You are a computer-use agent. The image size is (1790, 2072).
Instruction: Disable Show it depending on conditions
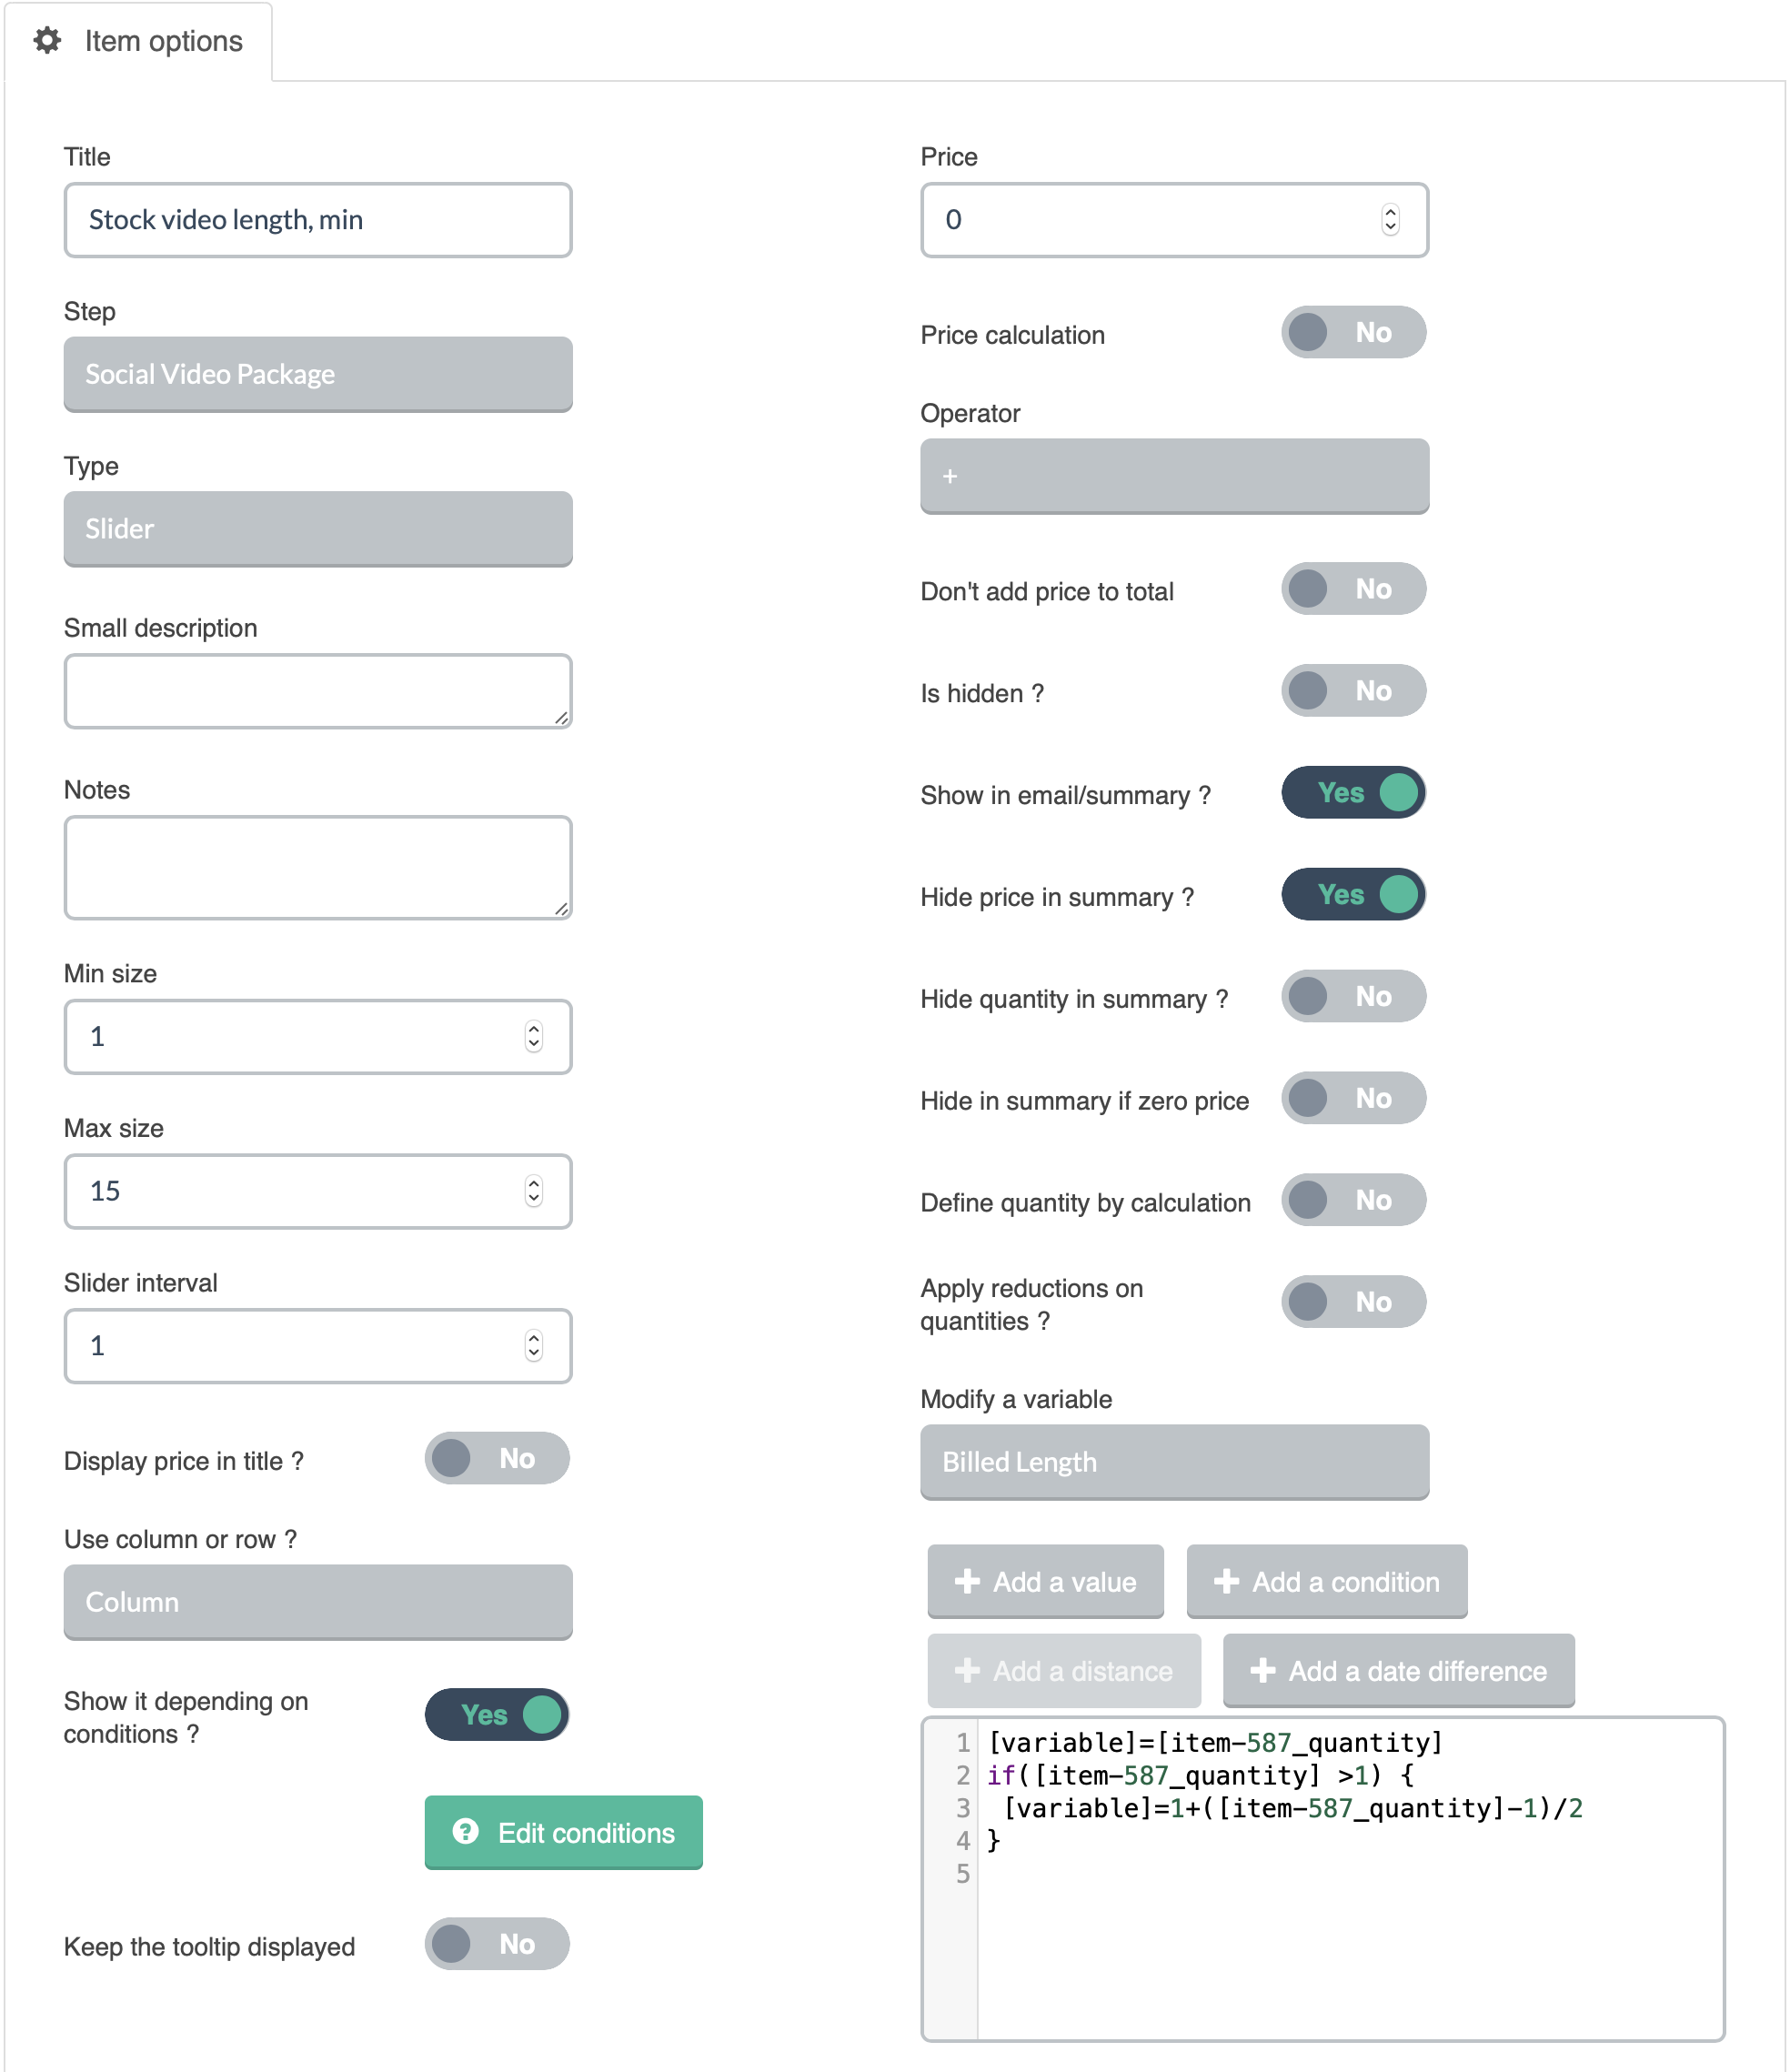pyautogui.click(x=497, y=1715)
